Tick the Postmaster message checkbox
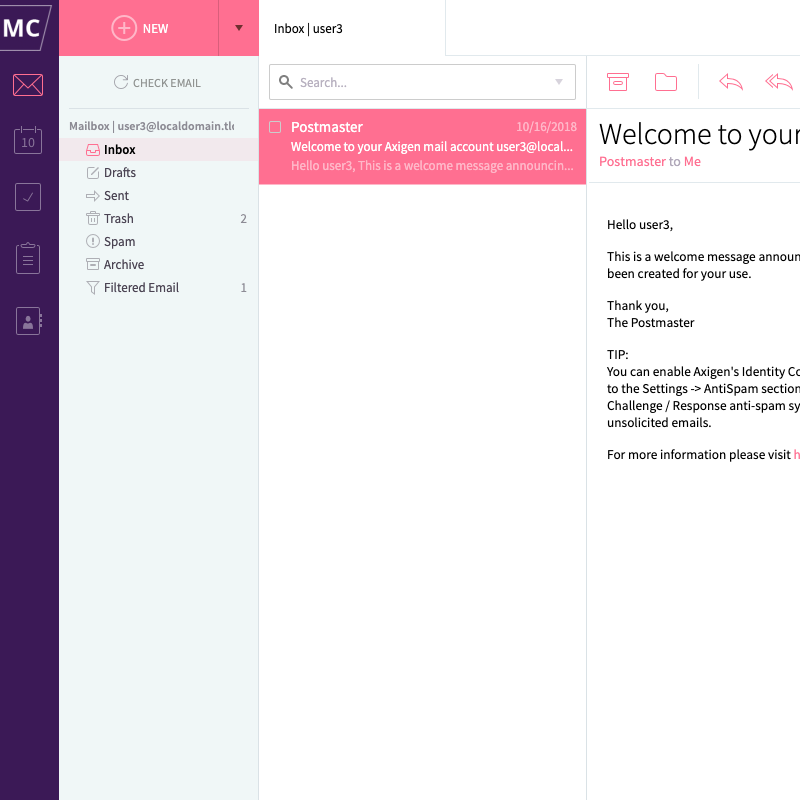 (275, 127)
